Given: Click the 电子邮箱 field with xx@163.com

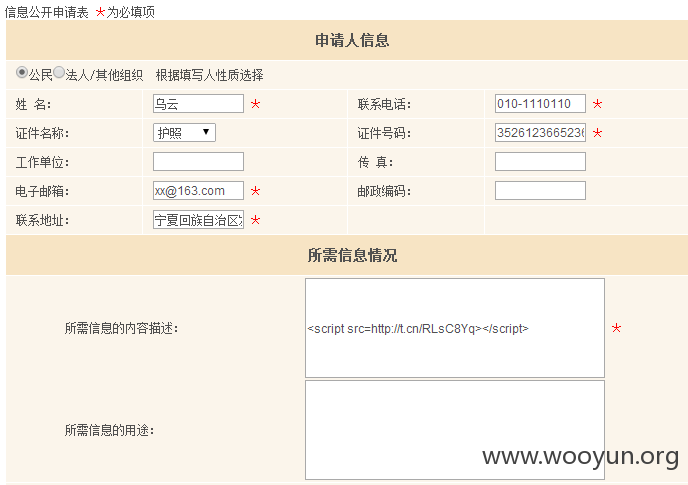Looking at the screenshot, I should pos(198,190).
